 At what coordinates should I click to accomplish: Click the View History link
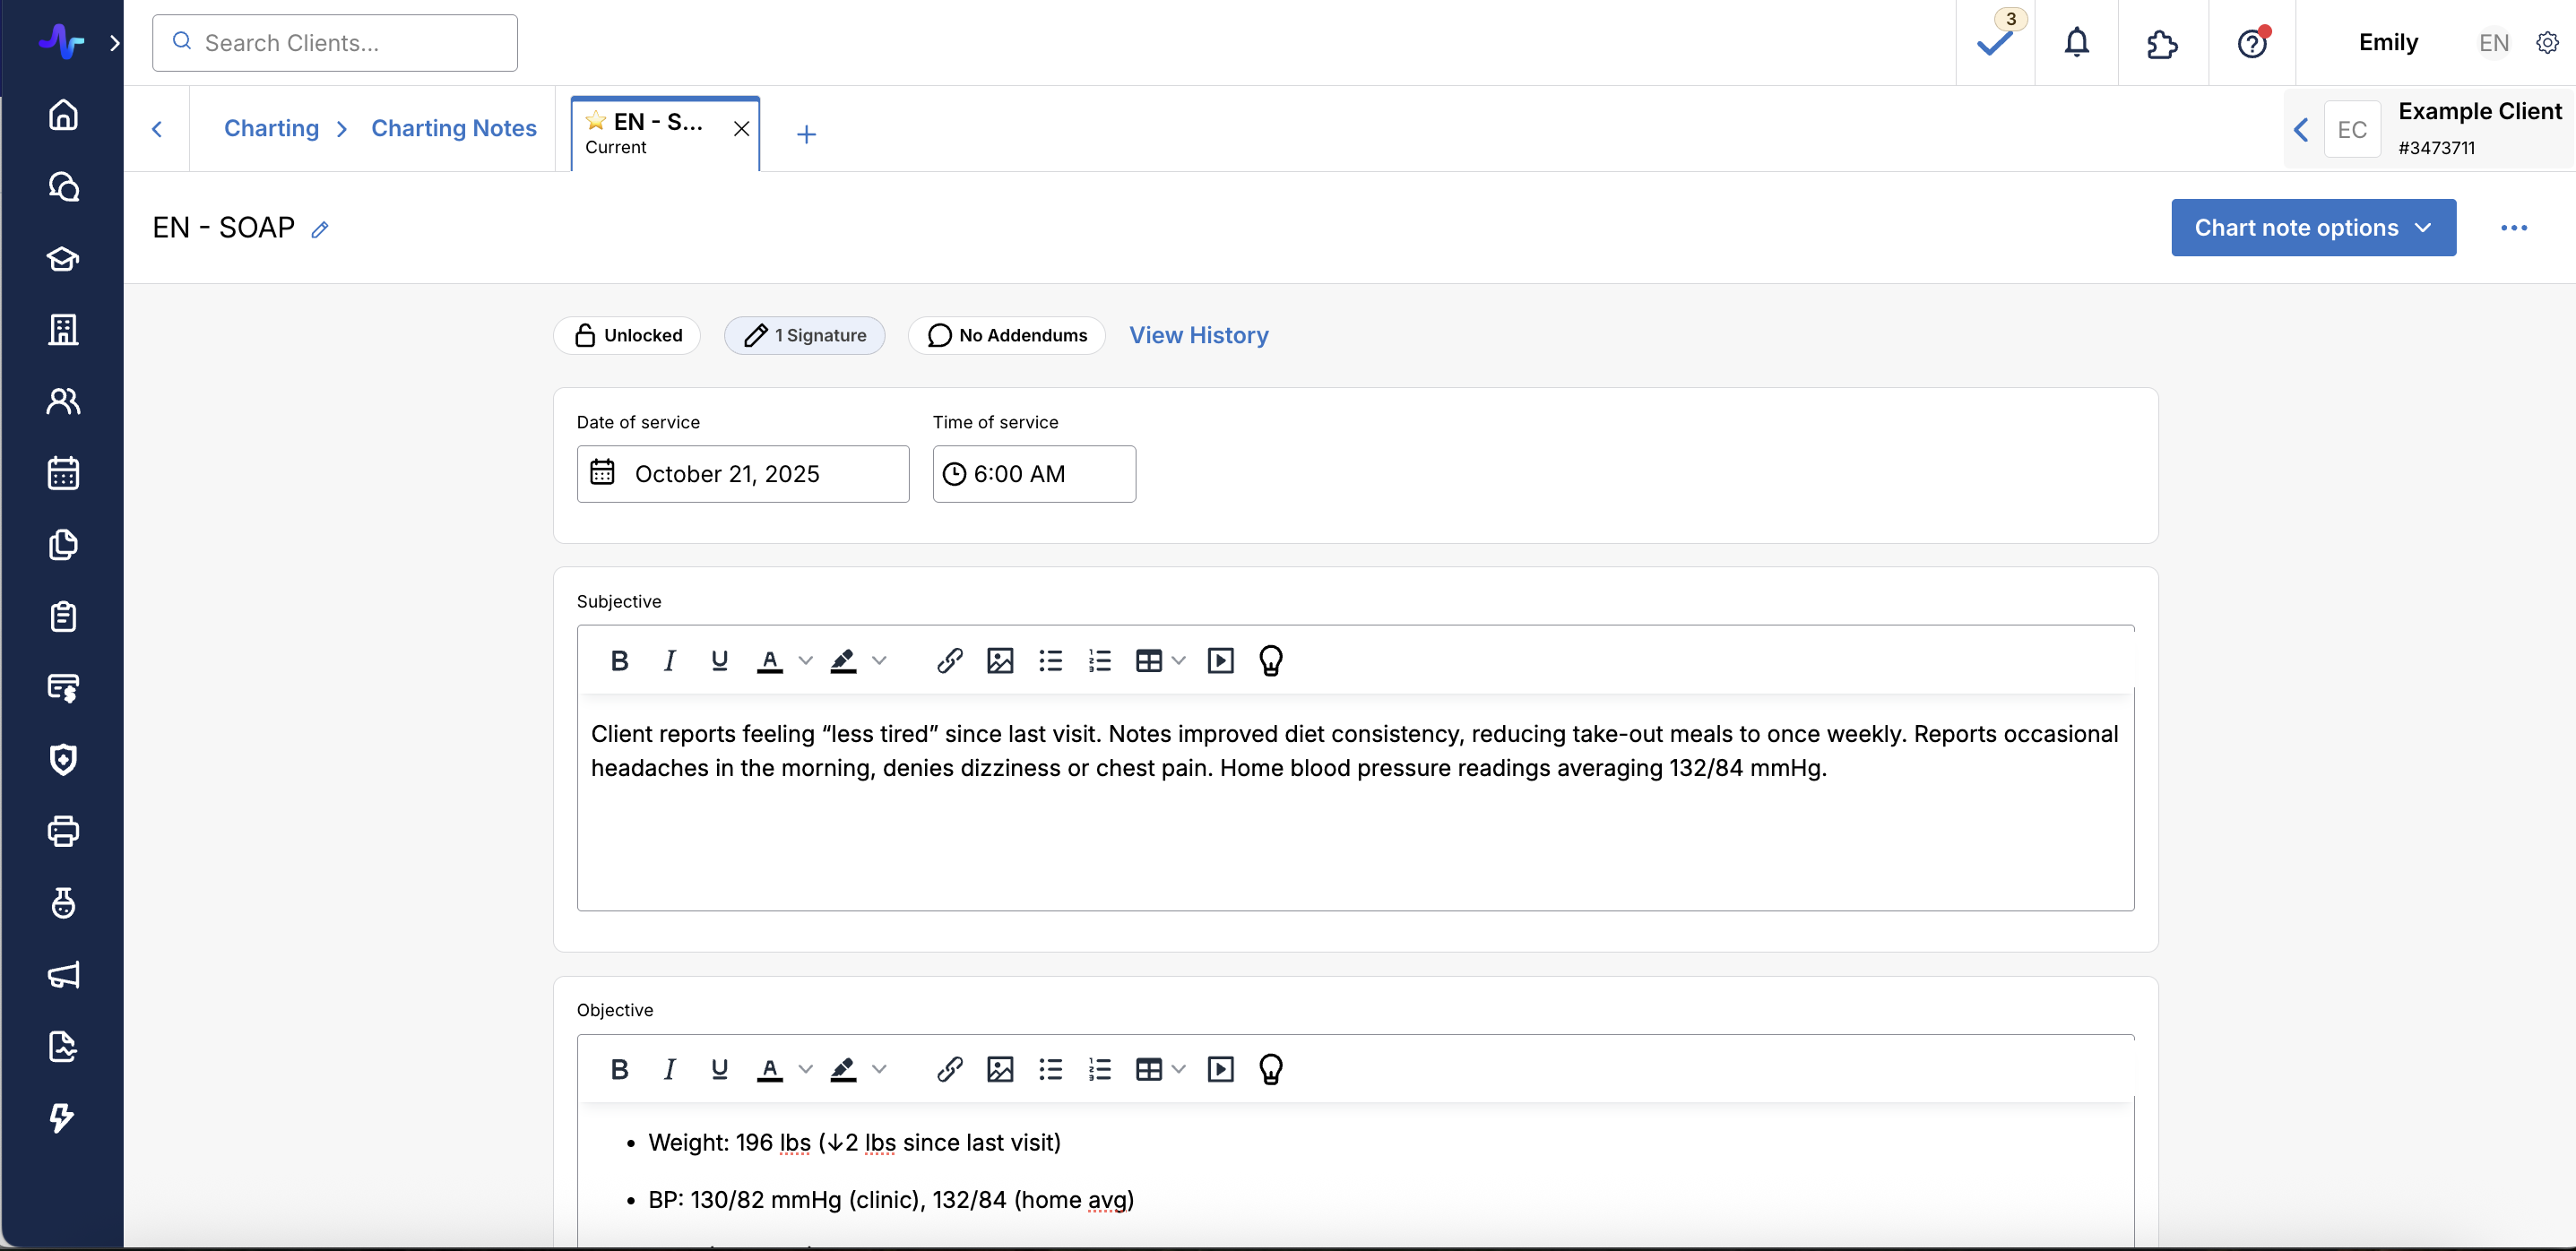pyautogui.click(x=1198, y=335)
